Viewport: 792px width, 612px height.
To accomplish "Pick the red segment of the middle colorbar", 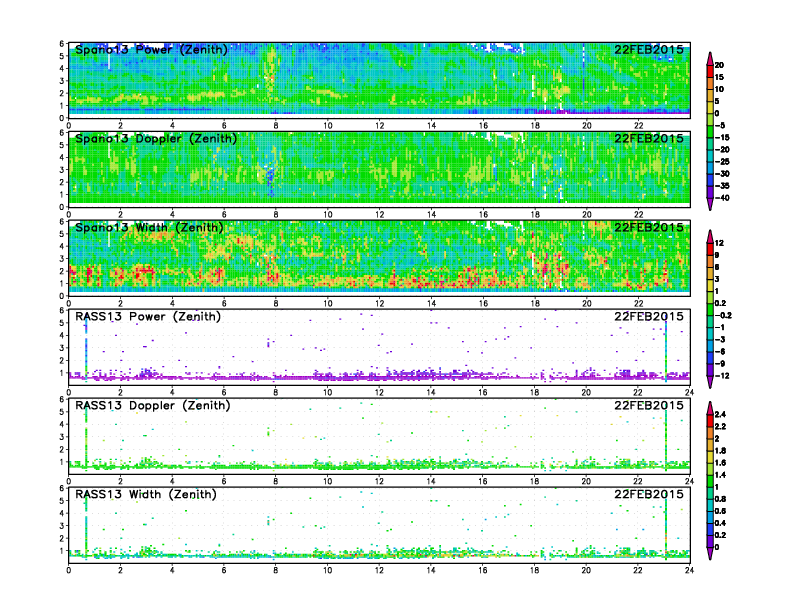I will click(710, 249).
